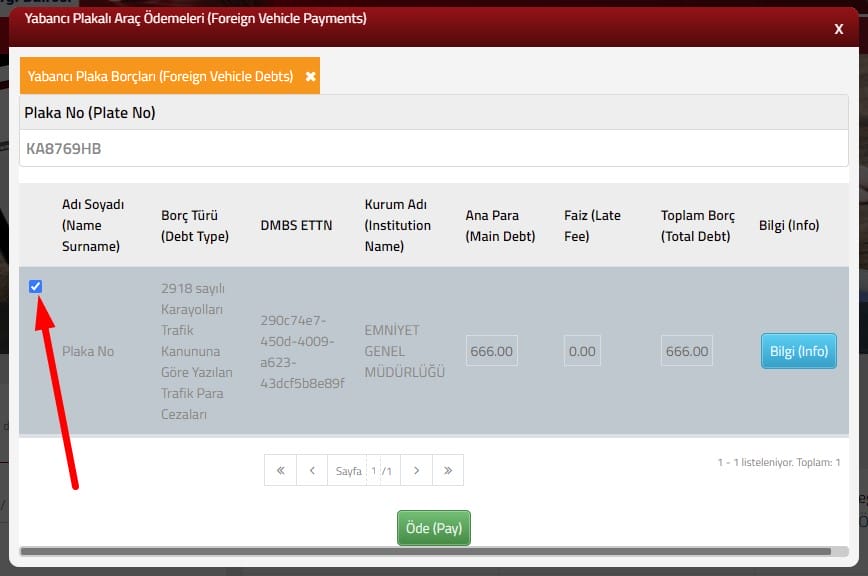The width and height of the screenshot is (868, 576).
Task: Click the Ana Para 666.00 field
Action: click(x=491, y=351)
